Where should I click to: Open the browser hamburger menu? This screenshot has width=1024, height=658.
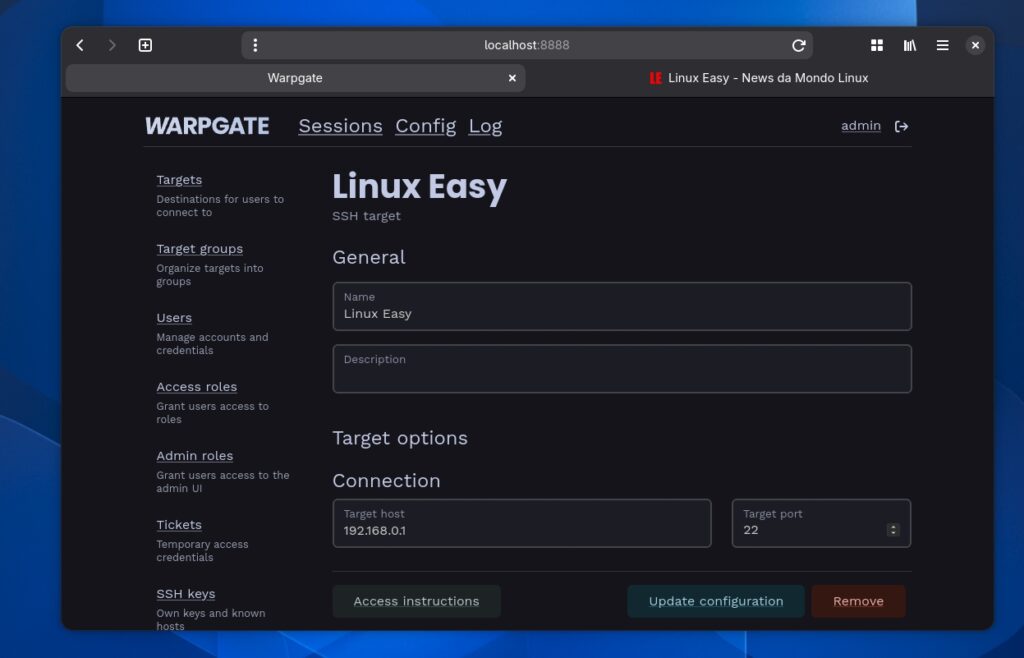click(x=942, y=45)
